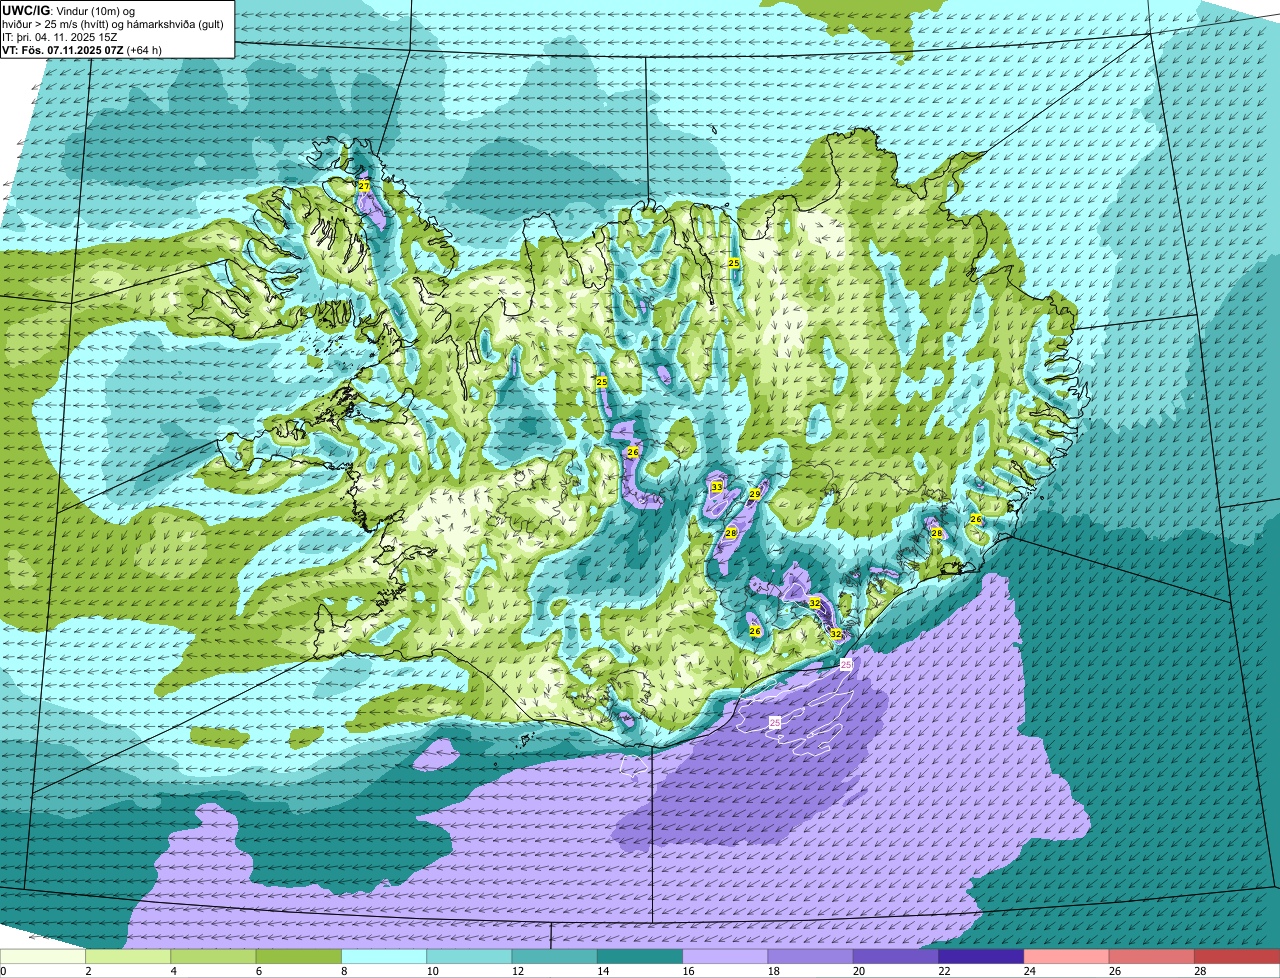Click the "UWC/IG: Vindur (10m) og" title text
The image size is (1280, 978).
pos(68,11)
